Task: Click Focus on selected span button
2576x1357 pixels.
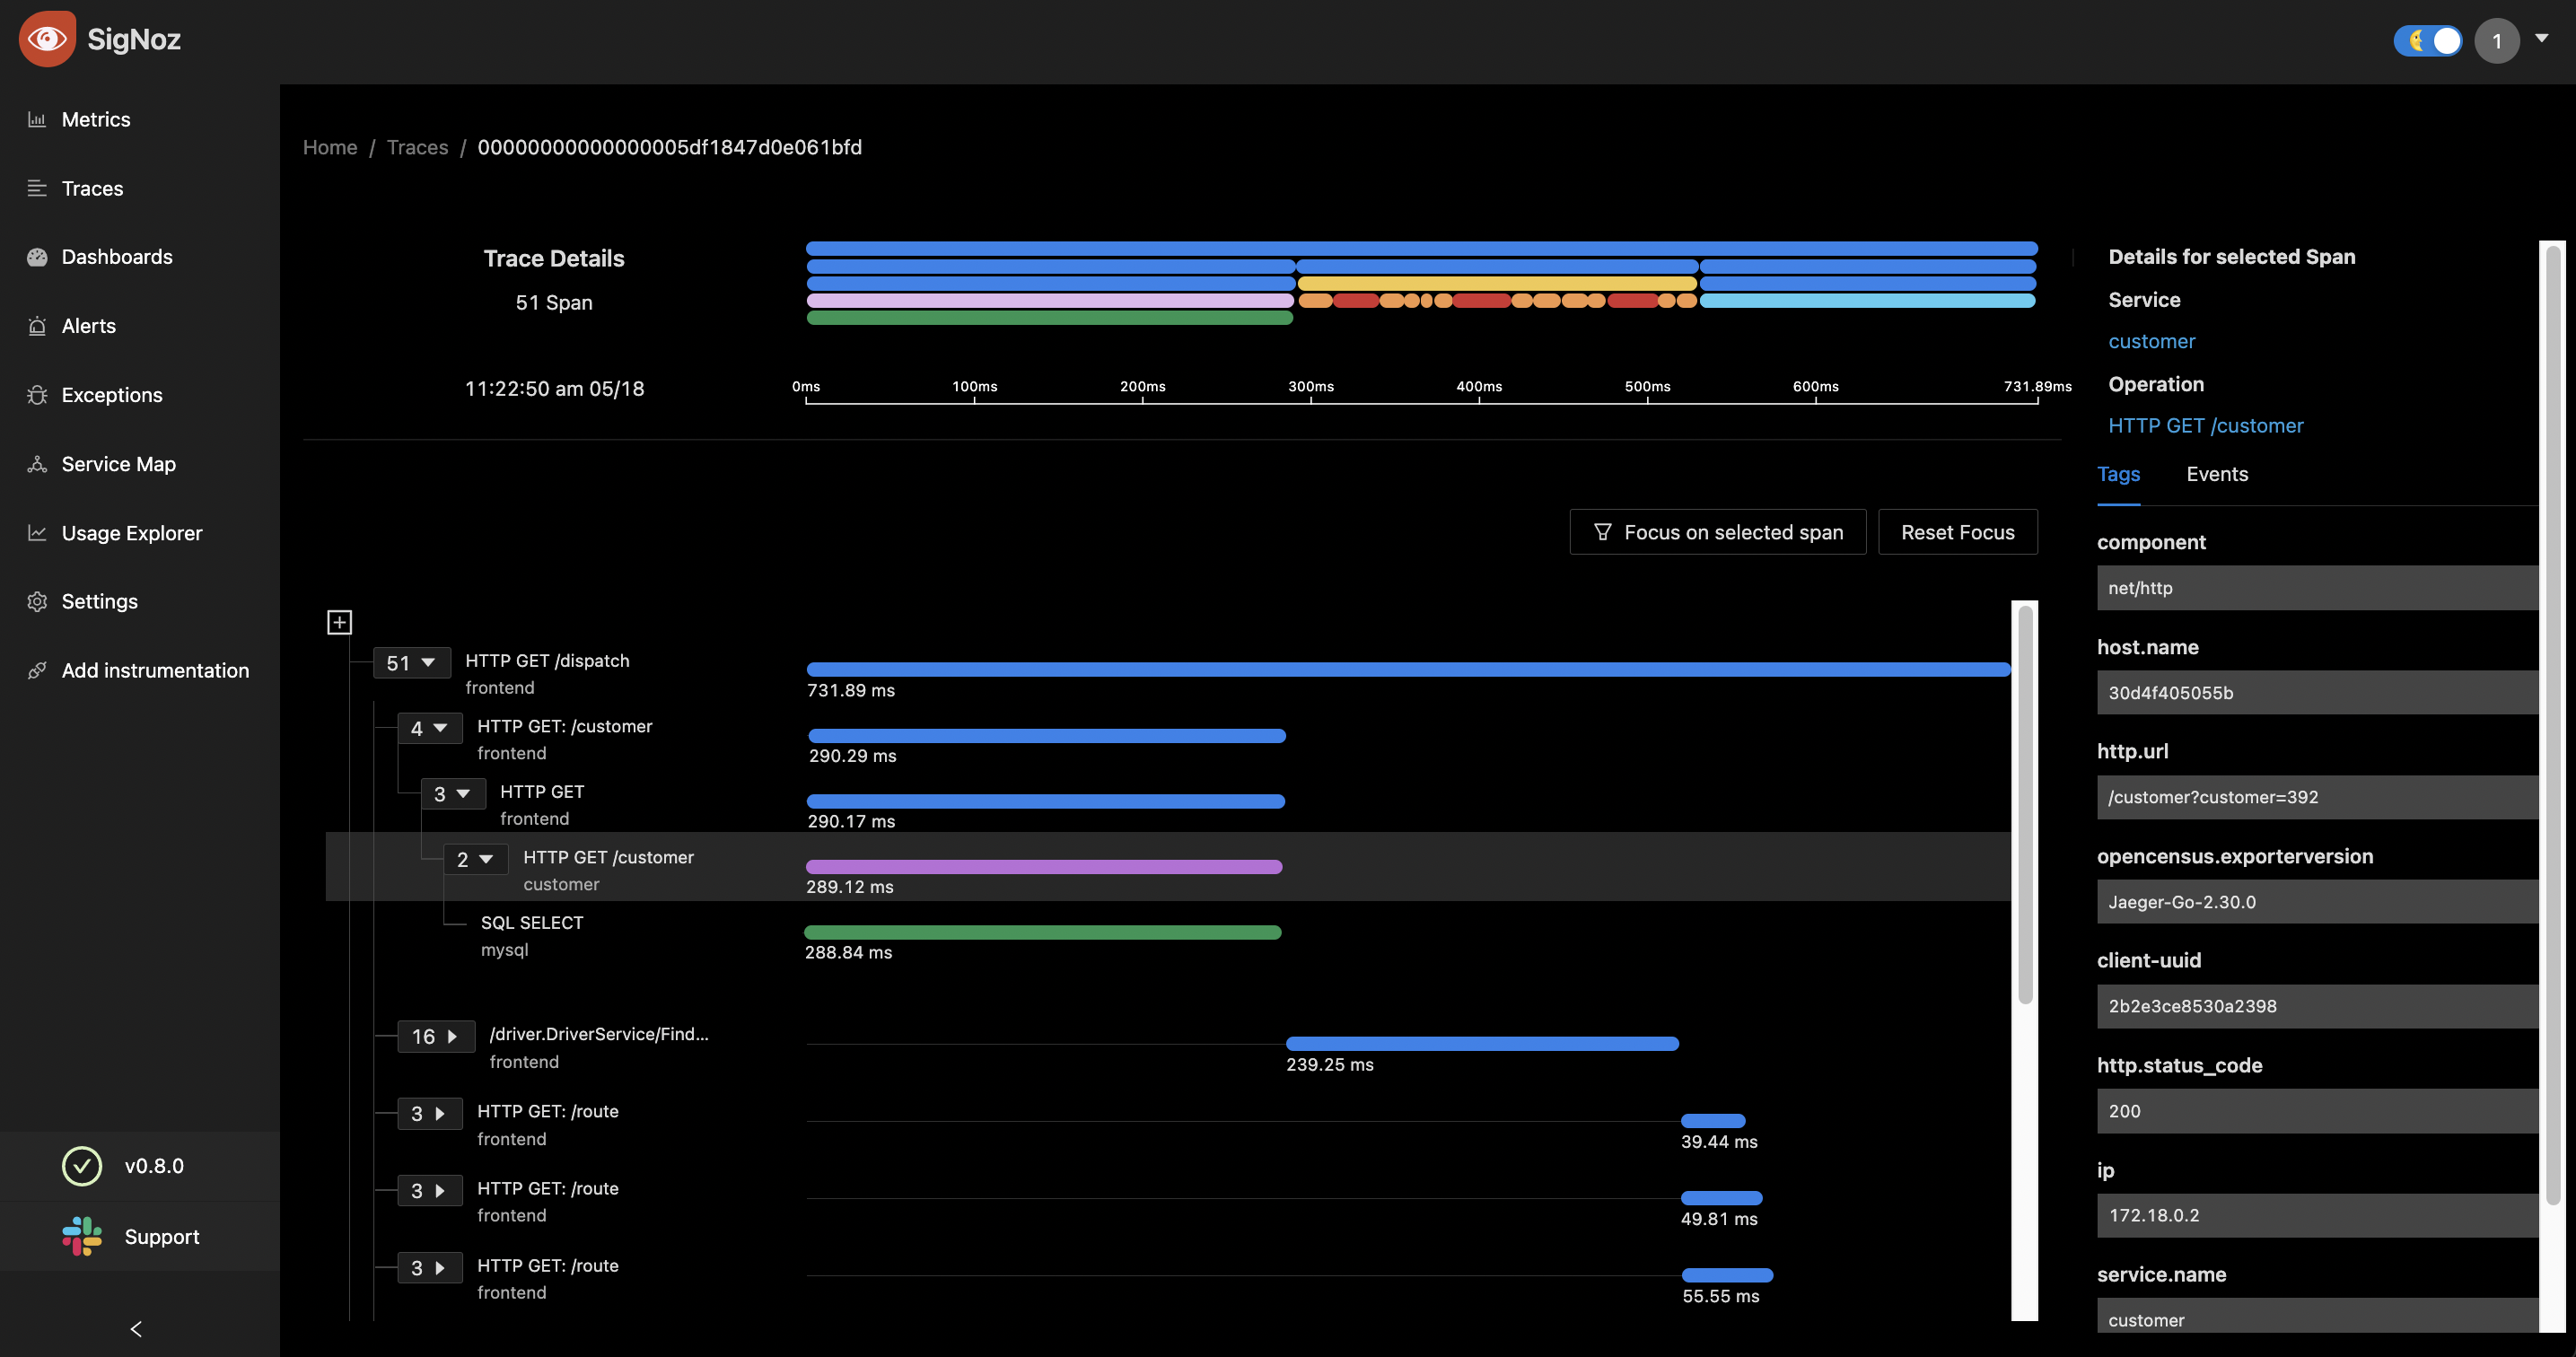Action: (x=1717, y=533)
